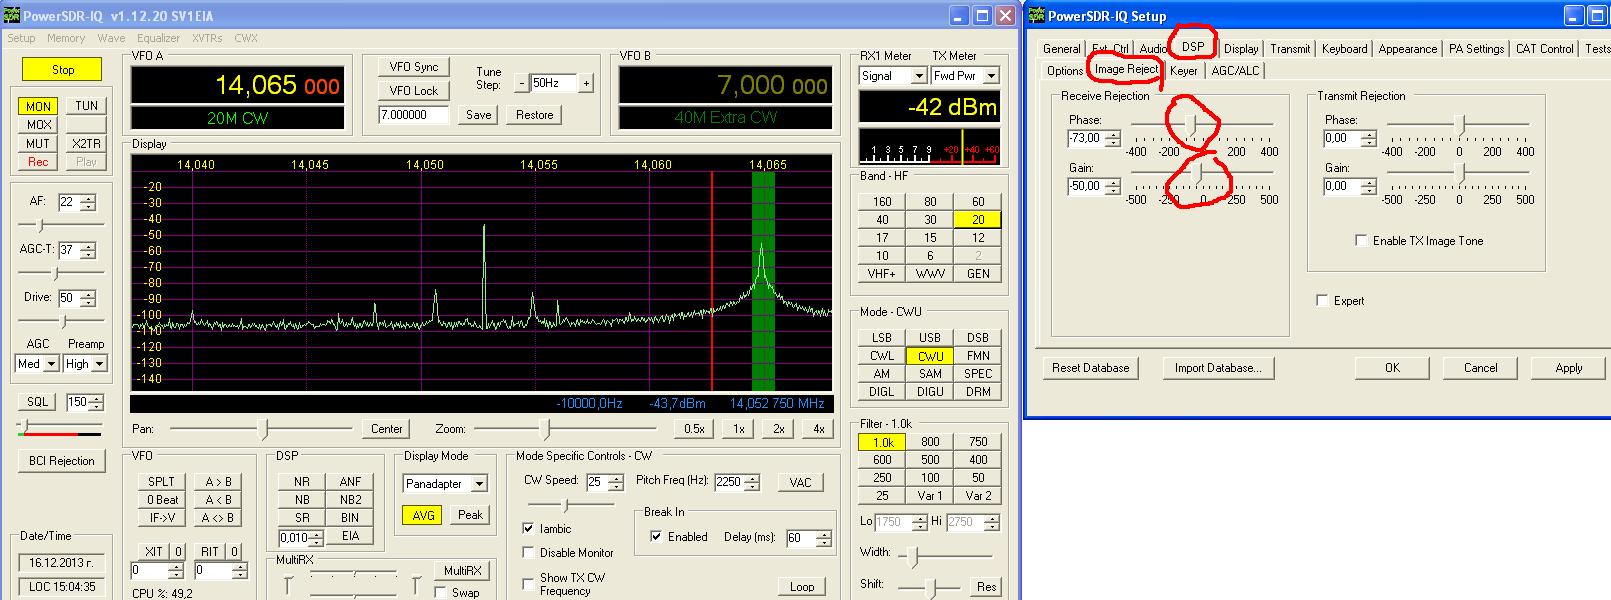Click the Stop power button
The width and height of the screenshot is (1611, 600).
coord(63,70)
